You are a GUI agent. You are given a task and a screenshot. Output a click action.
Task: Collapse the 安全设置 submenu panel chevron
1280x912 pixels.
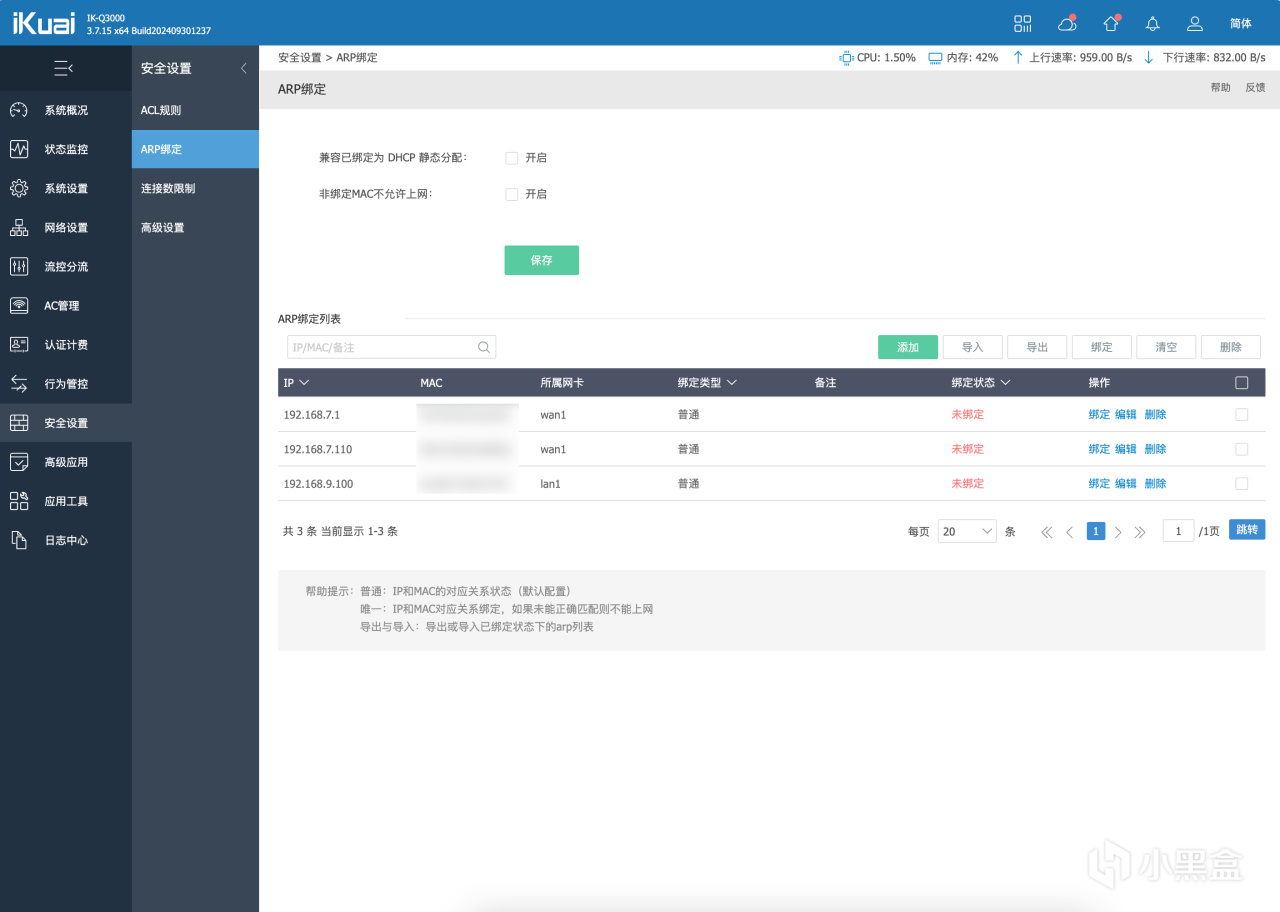tap(243, 68)
